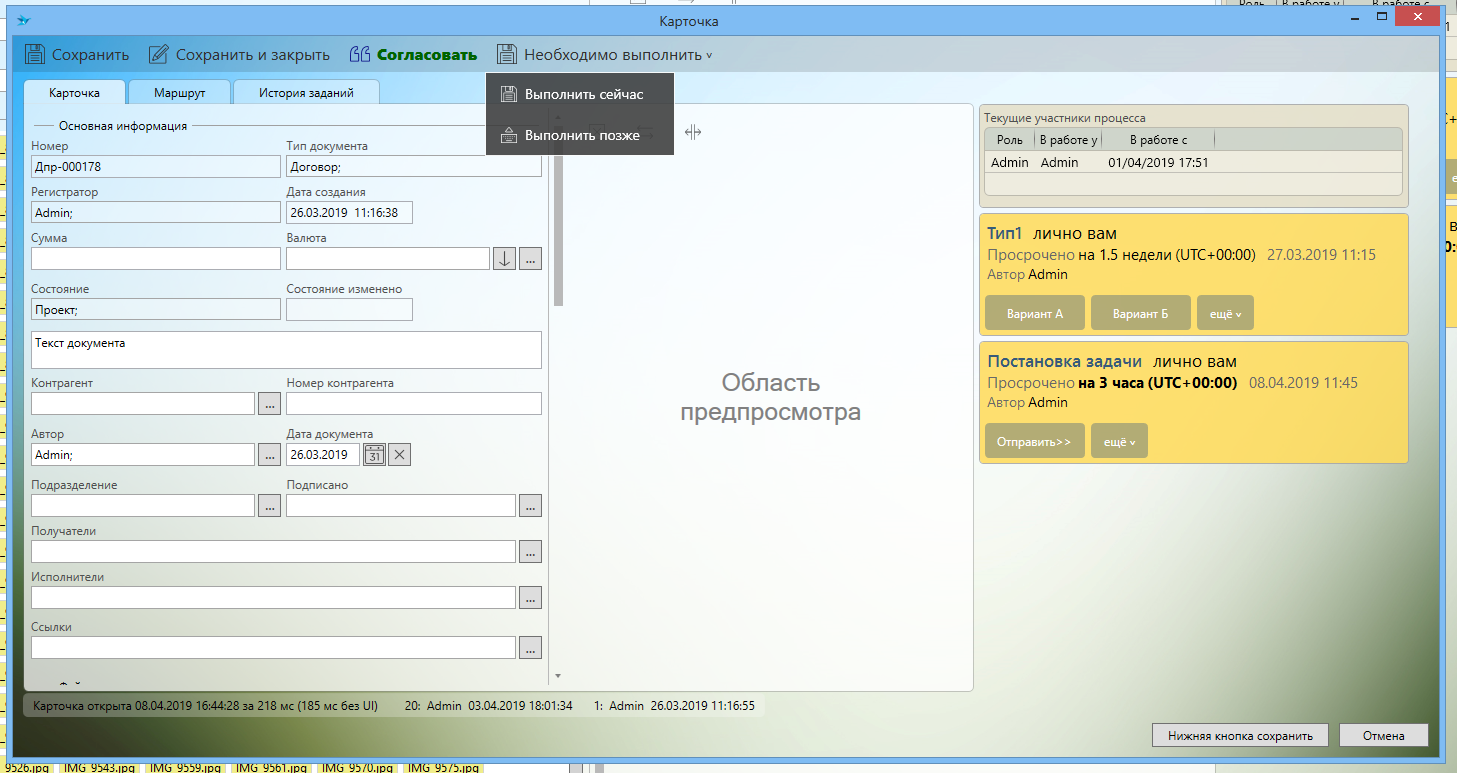Expand ещё options in Постановка задачи task

click(x=1119, y=441)
